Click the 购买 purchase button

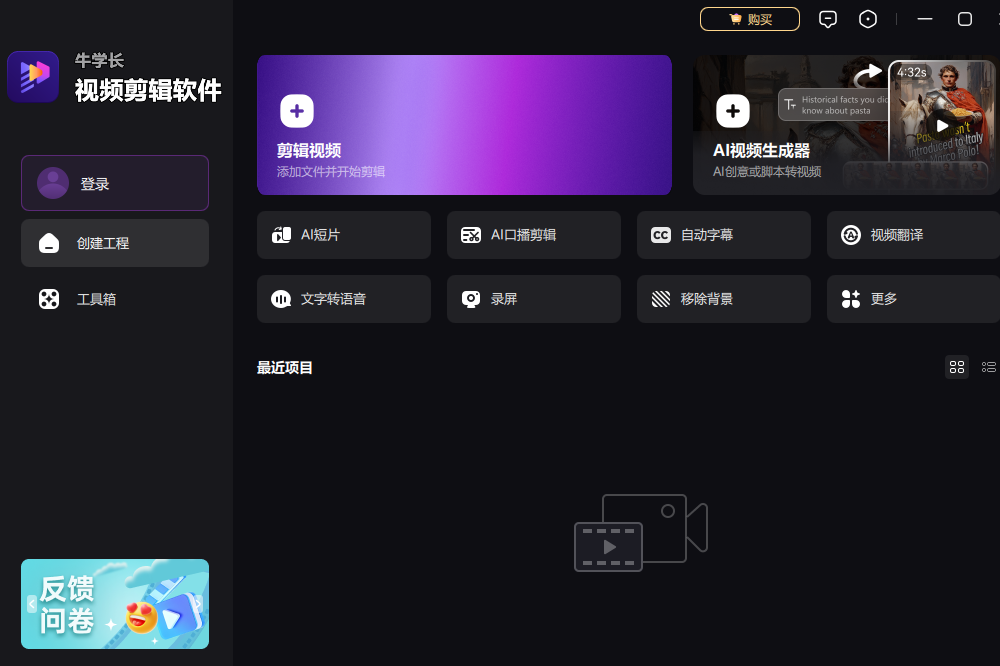[x=749, y=19]
